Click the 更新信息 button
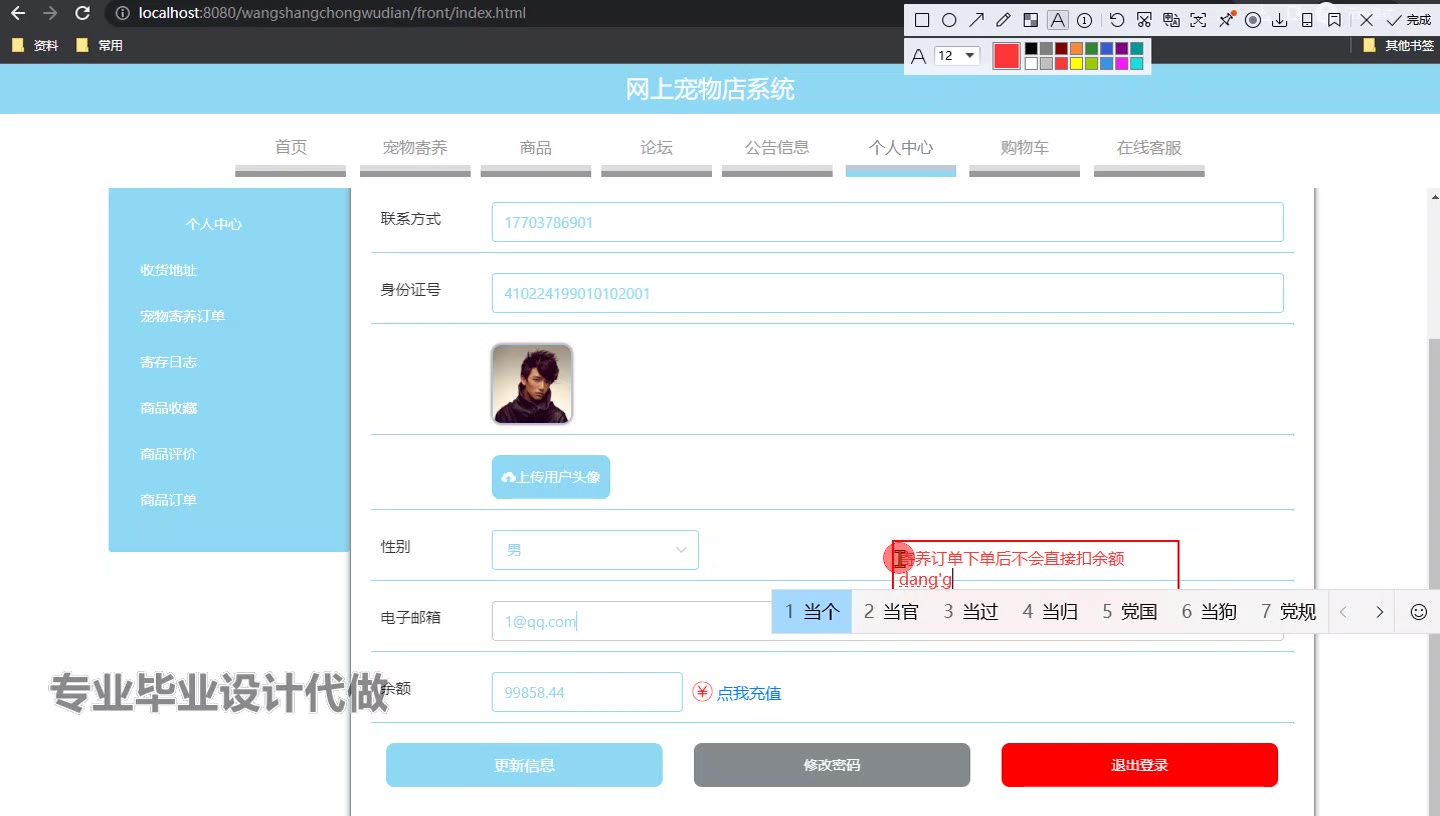Image resolution: width=1440 pixels, height=816 pixels. [x=524, y=765]
